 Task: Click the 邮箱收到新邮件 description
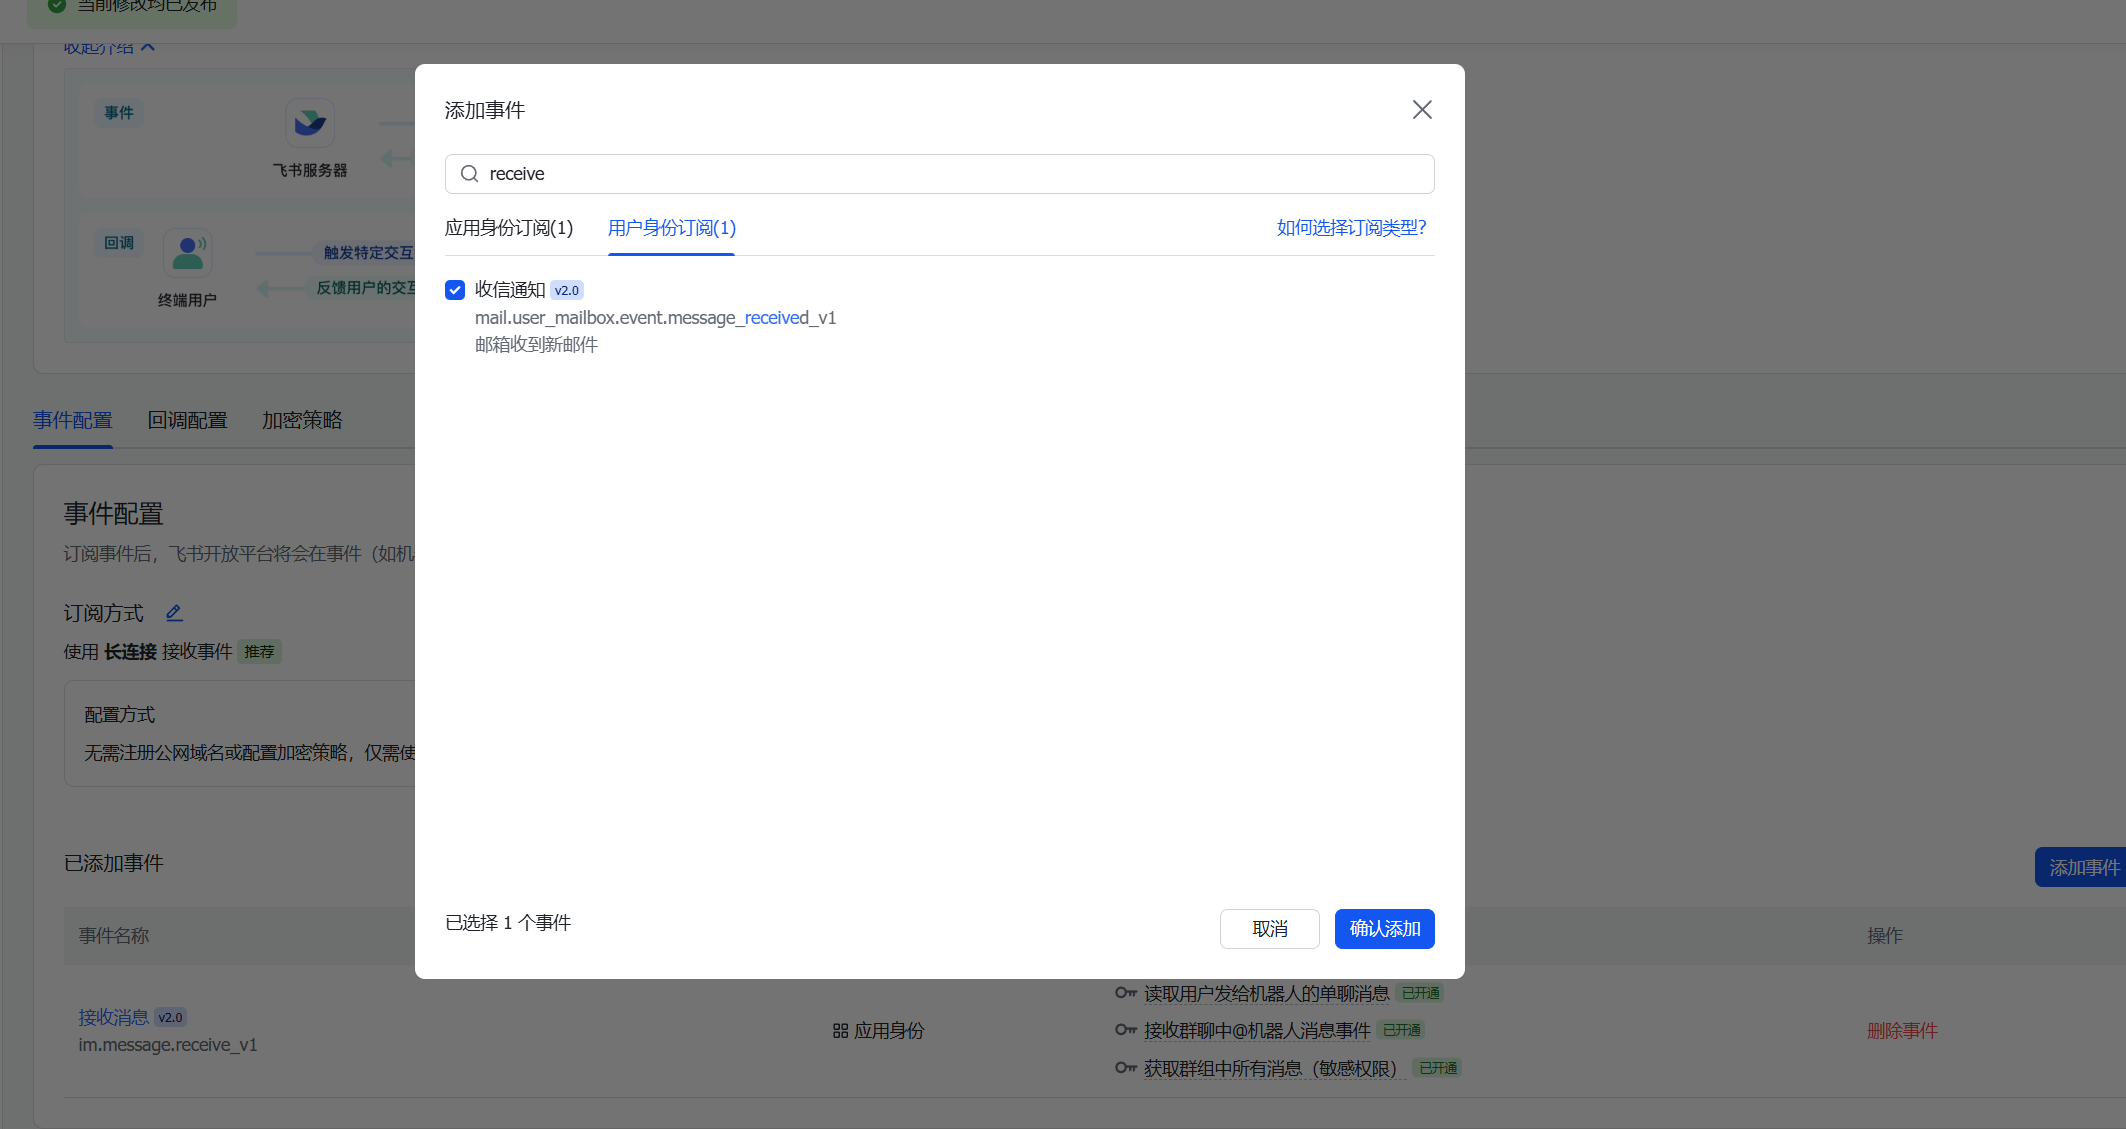tap(536, 345)
